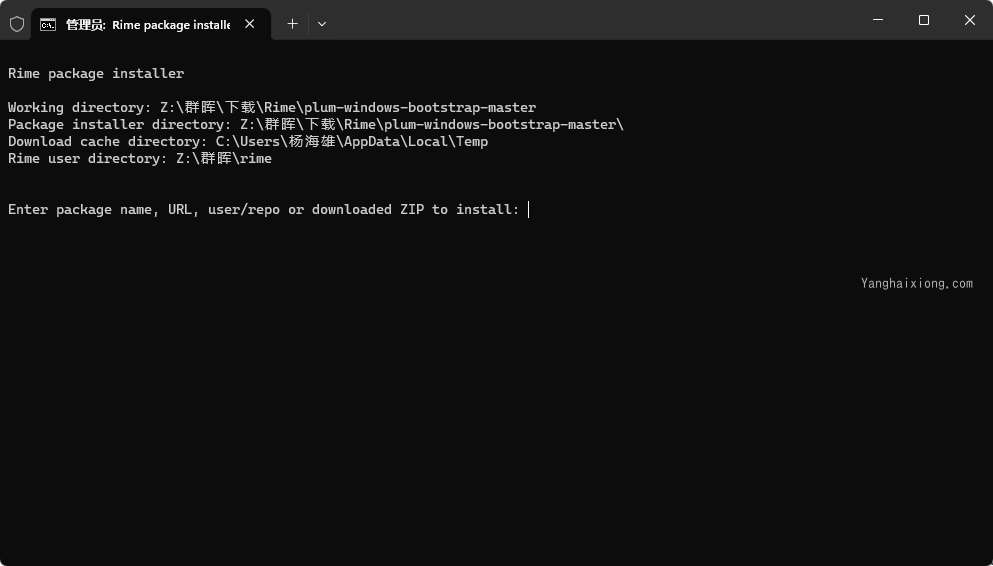Image resolution: width=993 pixels, height=566 pixels.
Task: Expand the new tab profile dropdown
Action: (x=322, y=24)
